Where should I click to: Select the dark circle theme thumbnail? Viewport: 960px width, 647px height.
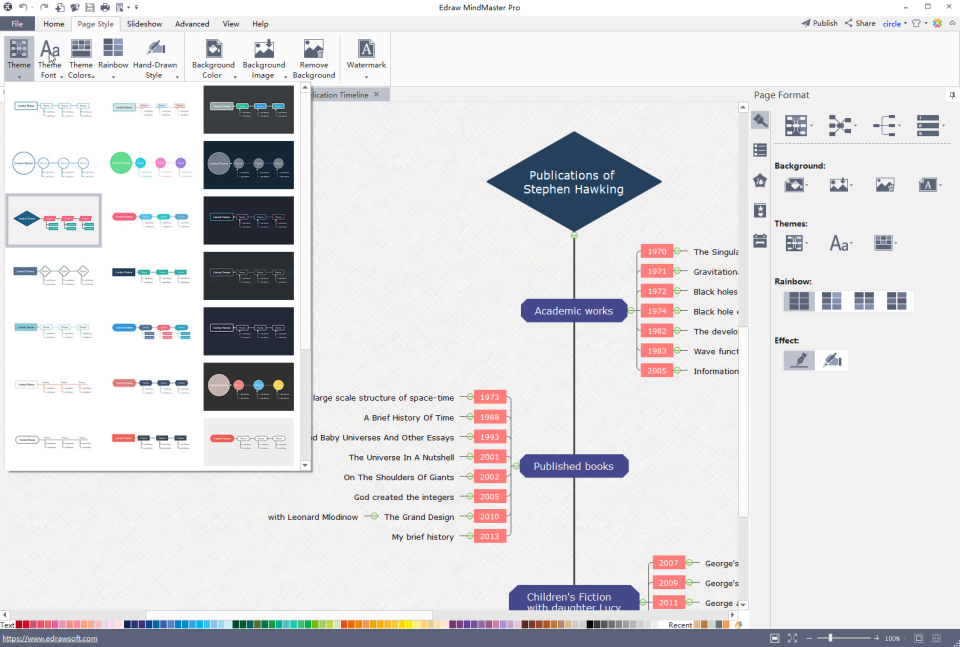tap(249, 165)
